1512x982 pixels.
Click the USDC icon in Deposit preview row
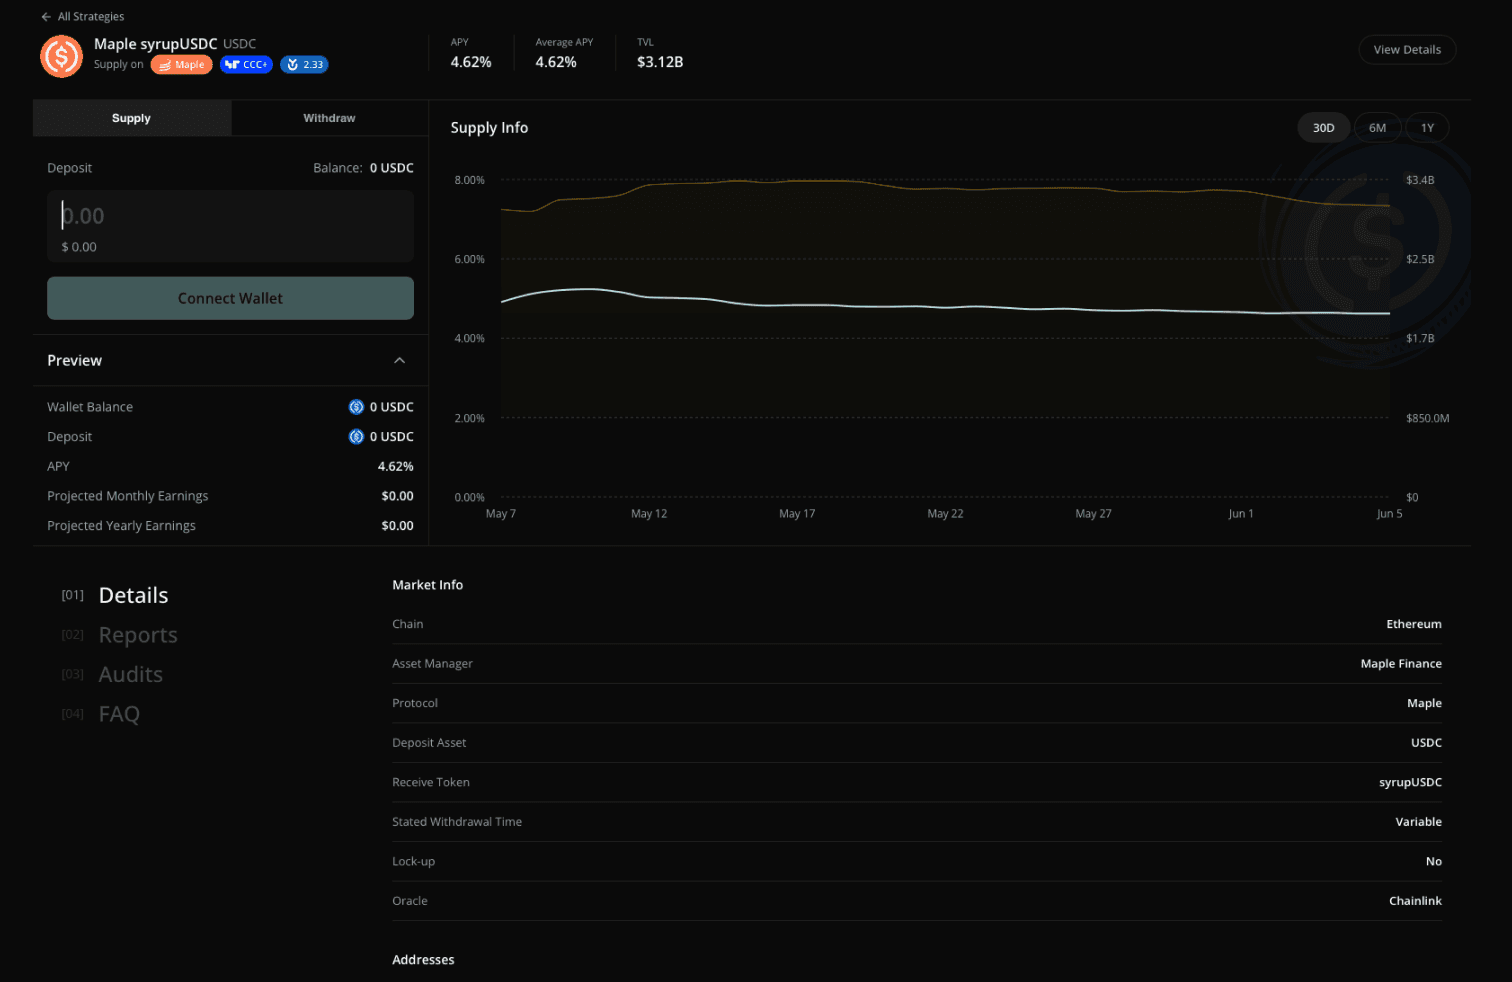coord(356,437)
